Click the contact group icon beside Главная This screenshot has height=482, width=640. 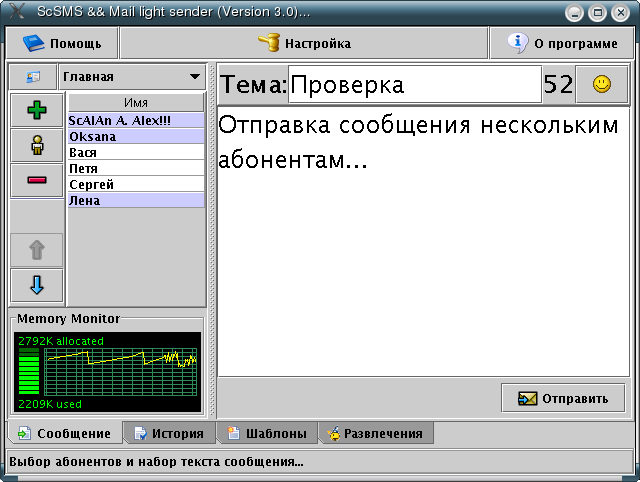click(31, 77)
